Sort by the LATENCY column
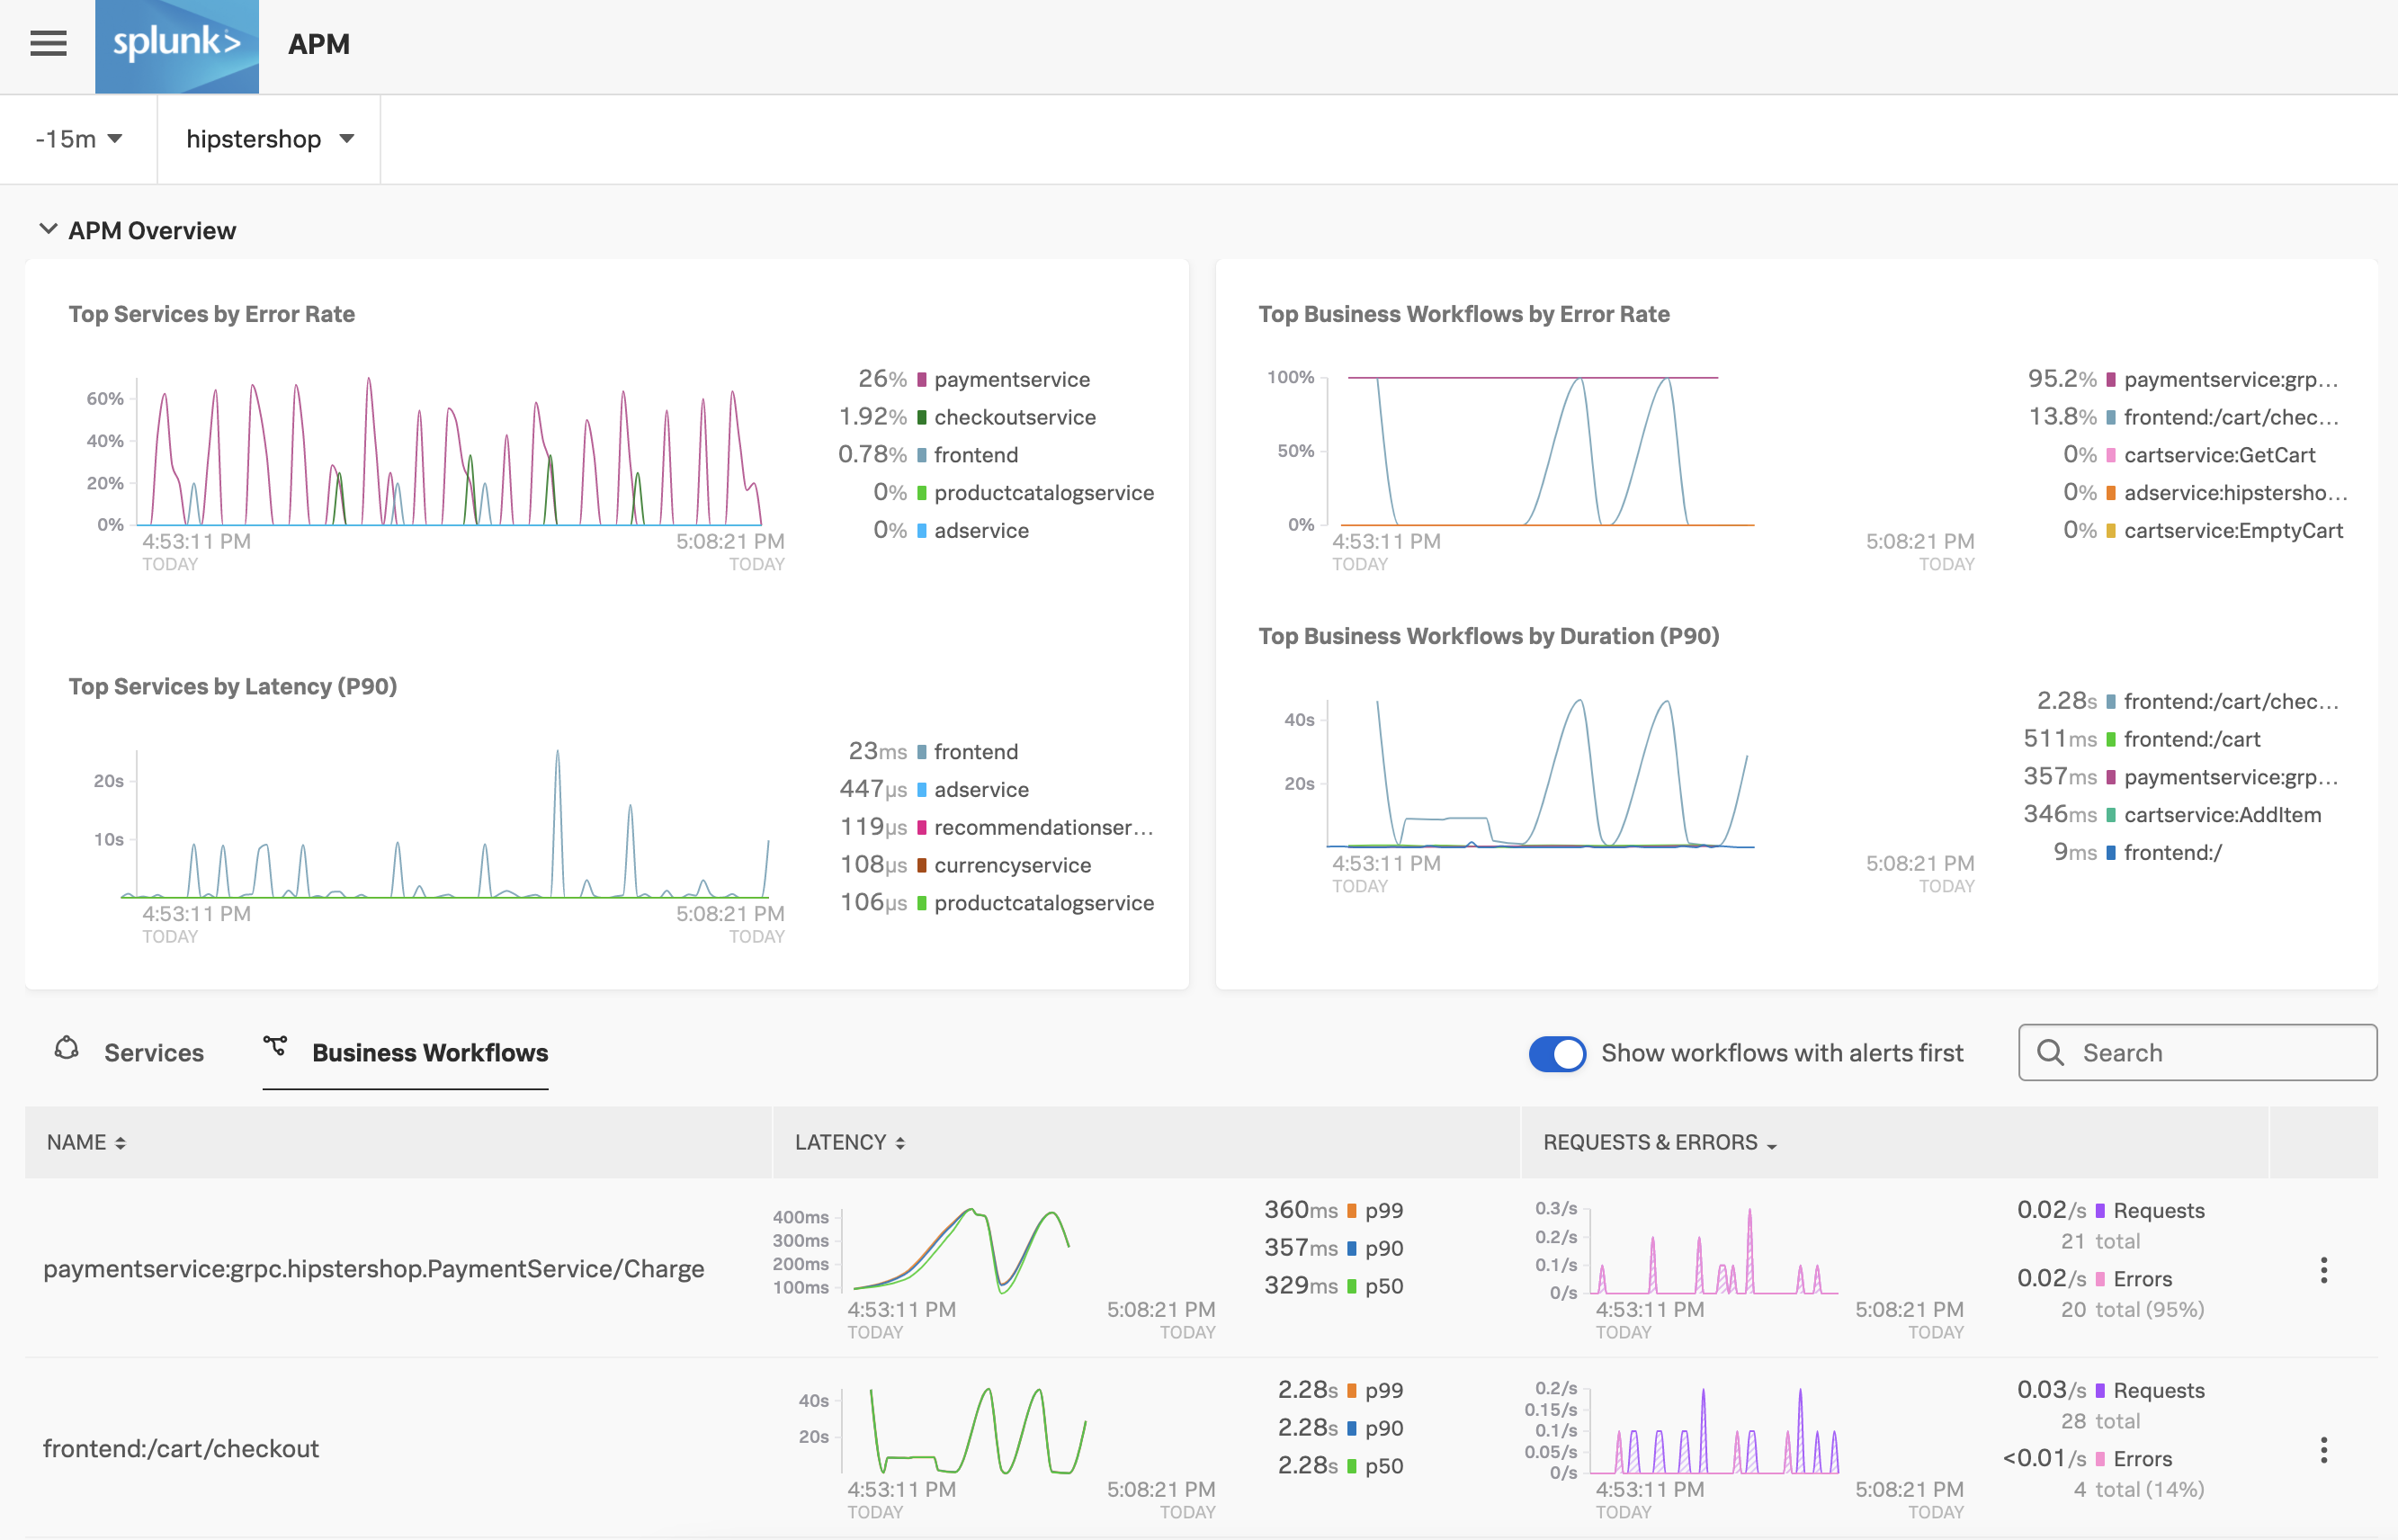 click(x=850, y=1142)
